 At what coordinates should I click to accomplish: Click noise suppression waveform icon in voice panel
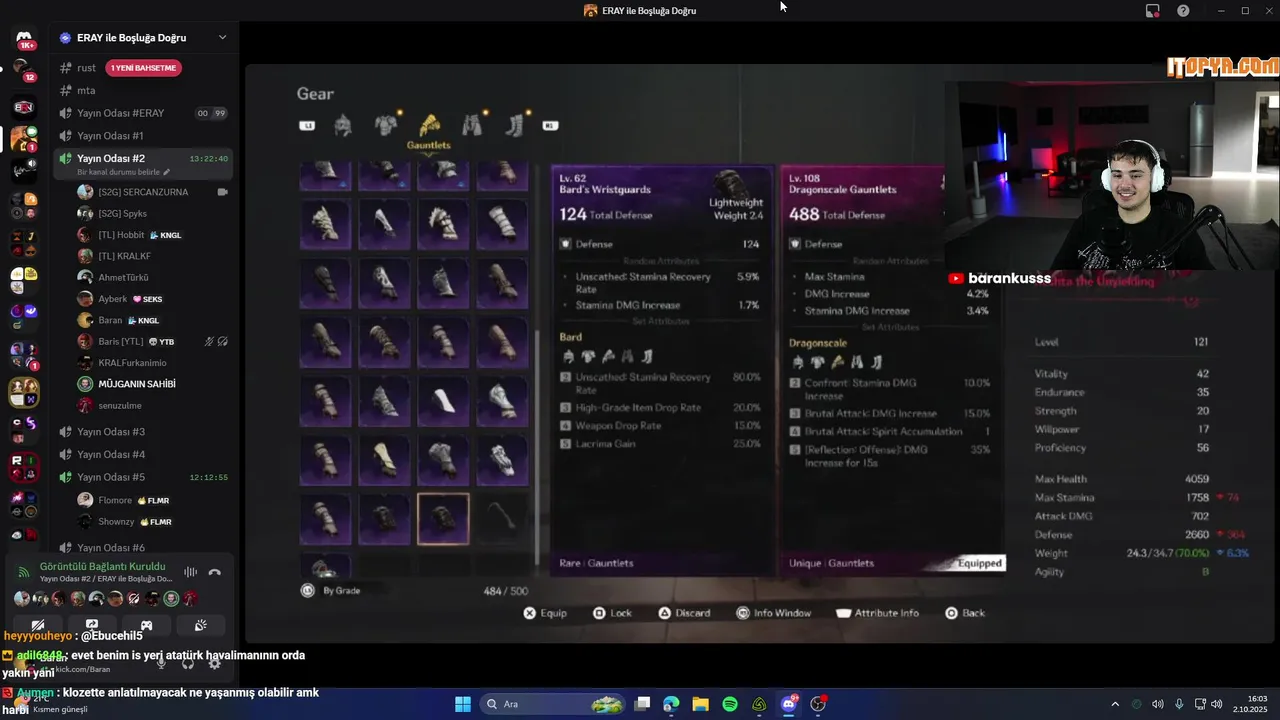pyautogui.click(x=190, y=572)
